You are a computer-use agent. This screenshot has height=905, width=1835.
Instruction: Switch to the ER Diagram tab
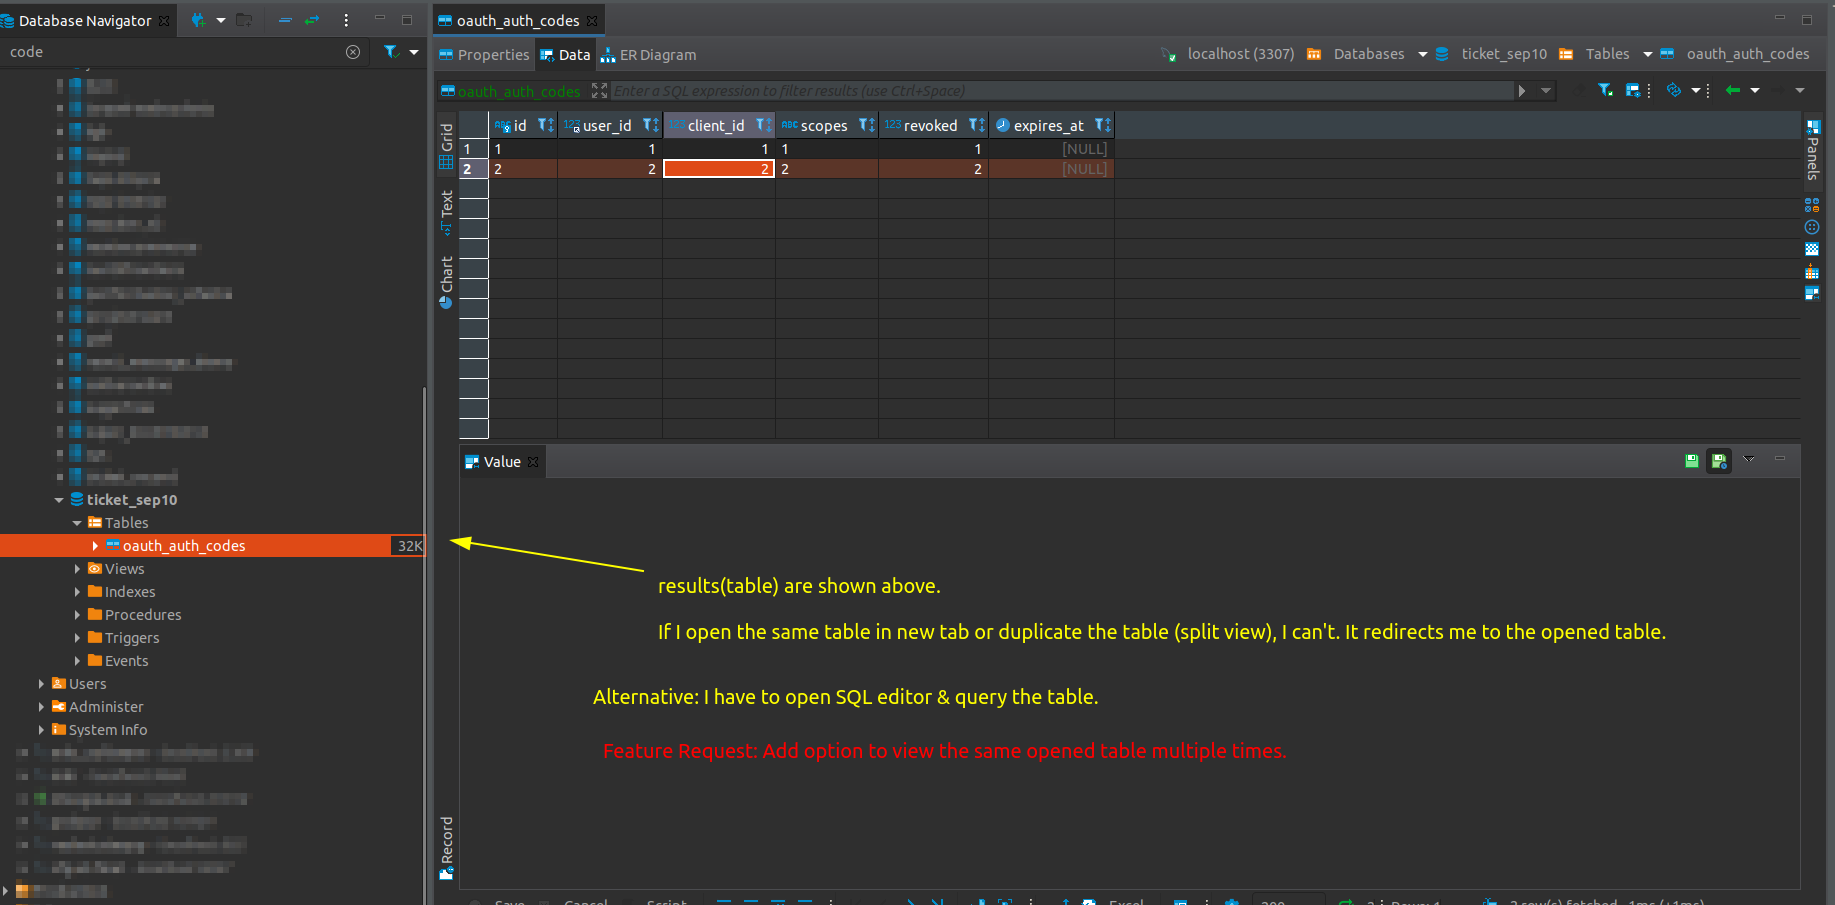(648, 55)
